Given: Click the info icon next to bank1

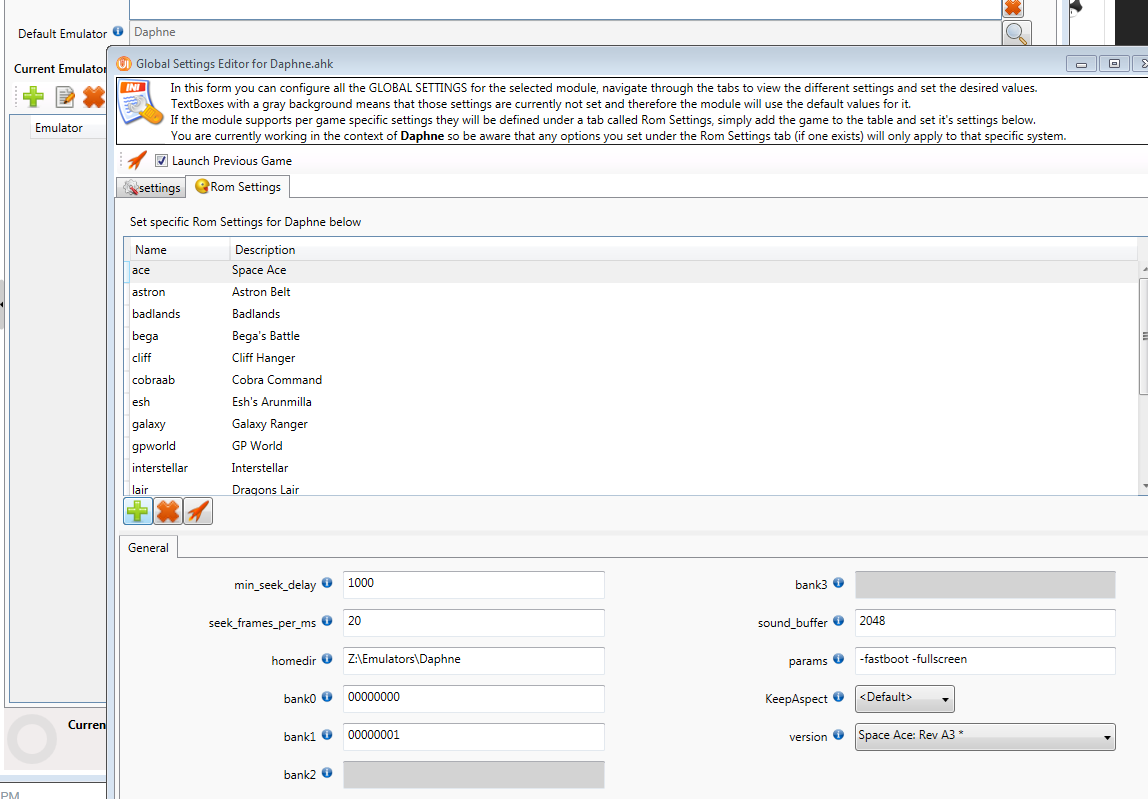Looking at the screenshot, I should pyautogui.click(x=327, y=735).
